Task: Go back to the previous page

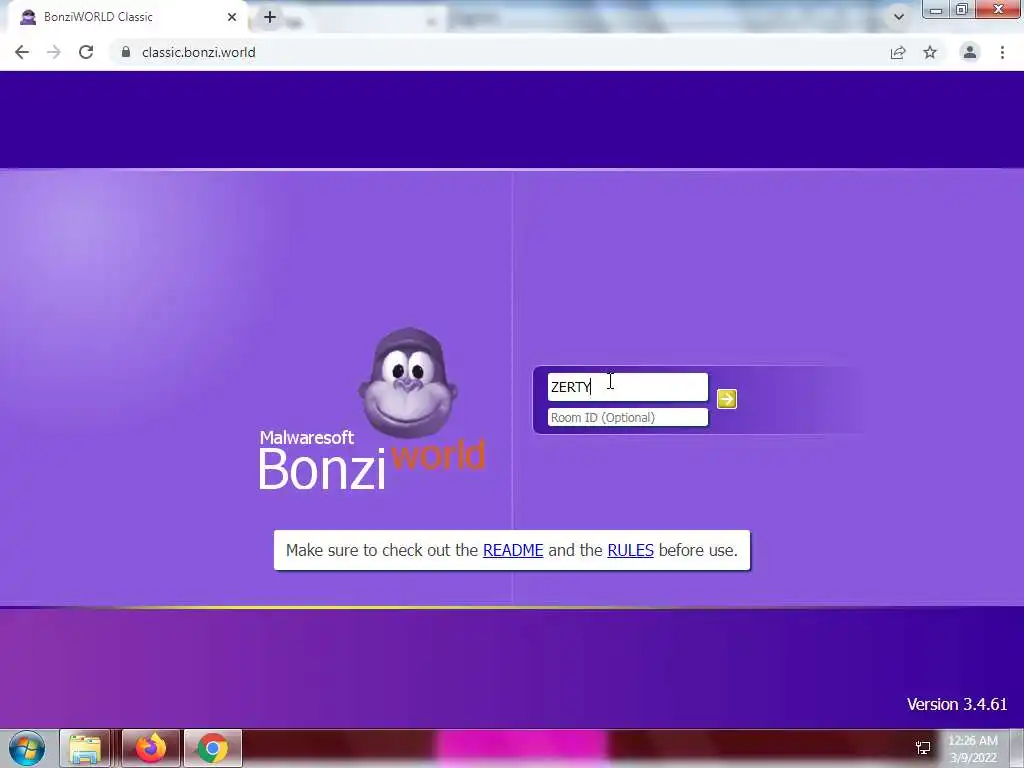Action: point(22,52)
